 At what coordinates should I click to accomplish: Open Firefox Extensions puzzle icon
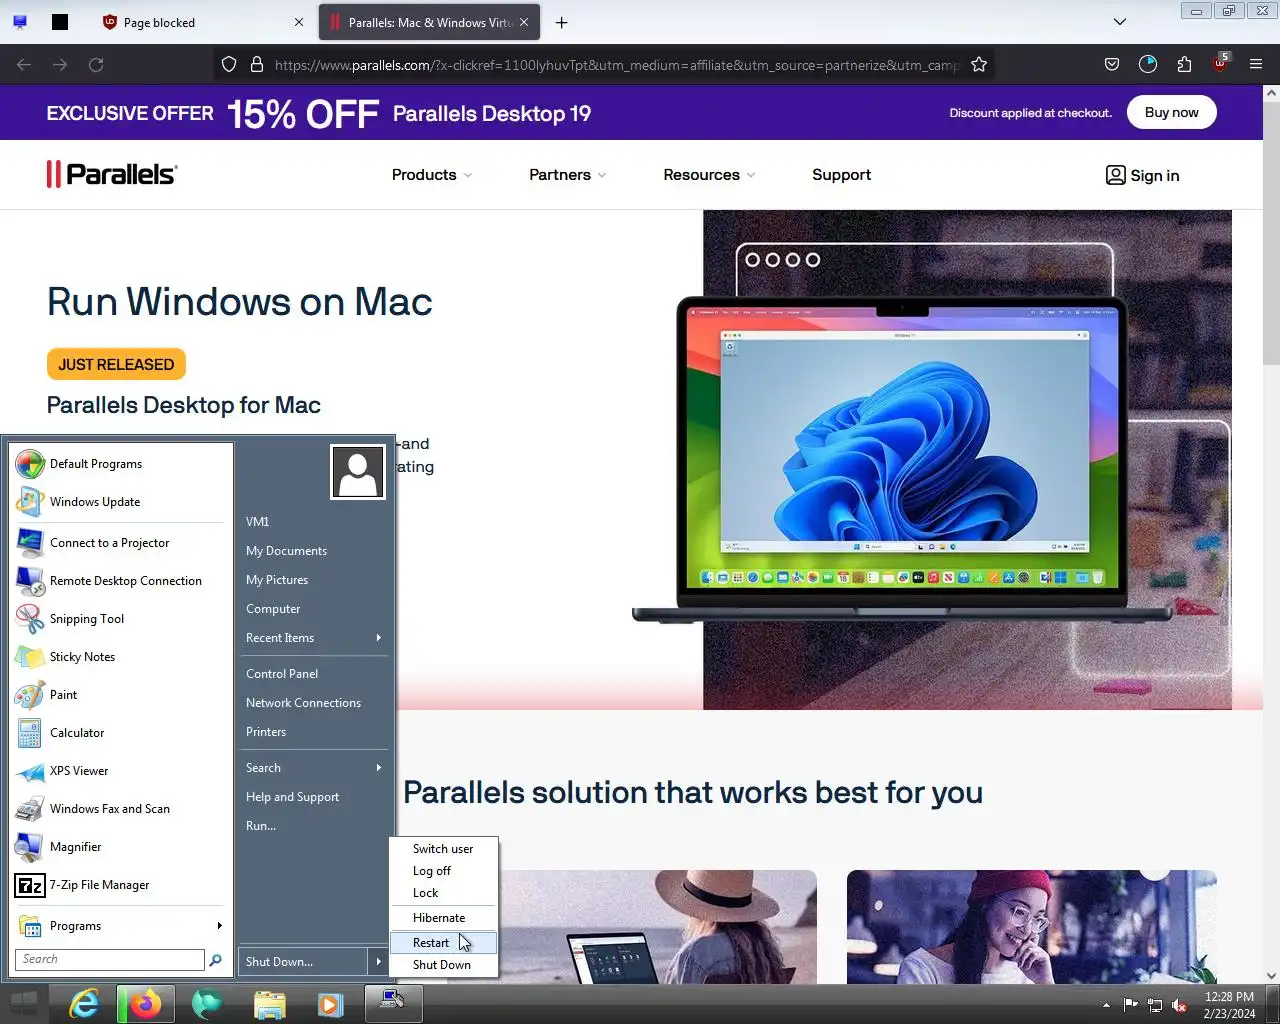click(x=1184, y=64)
